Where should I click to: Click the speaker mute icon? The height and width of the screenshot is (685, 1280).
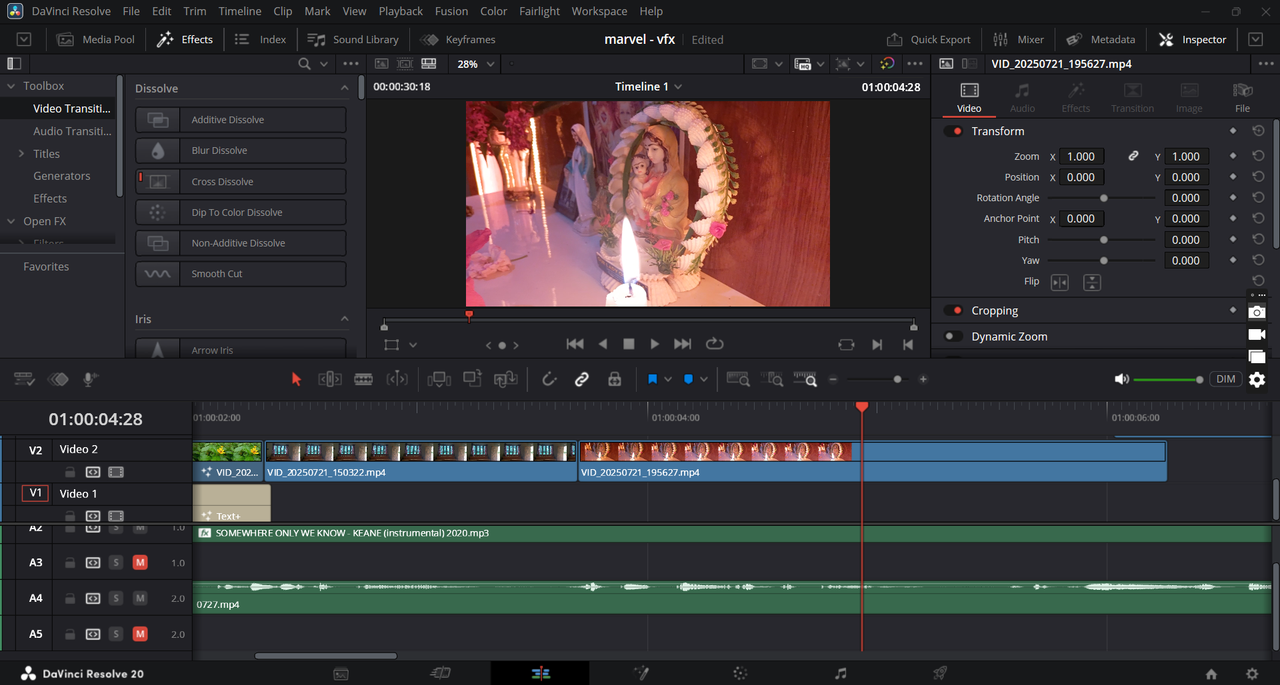(x=1122, y=379)
